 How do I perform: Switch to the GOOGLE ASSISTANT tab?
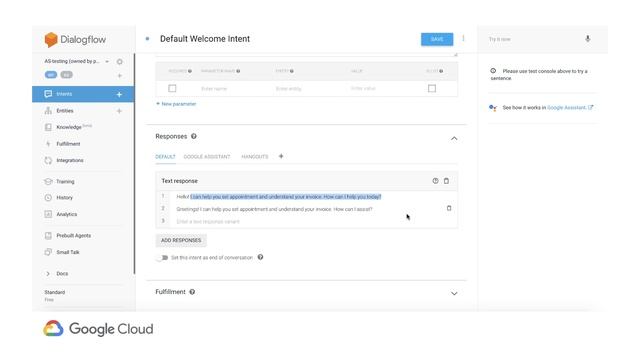[x=207, y=157]
